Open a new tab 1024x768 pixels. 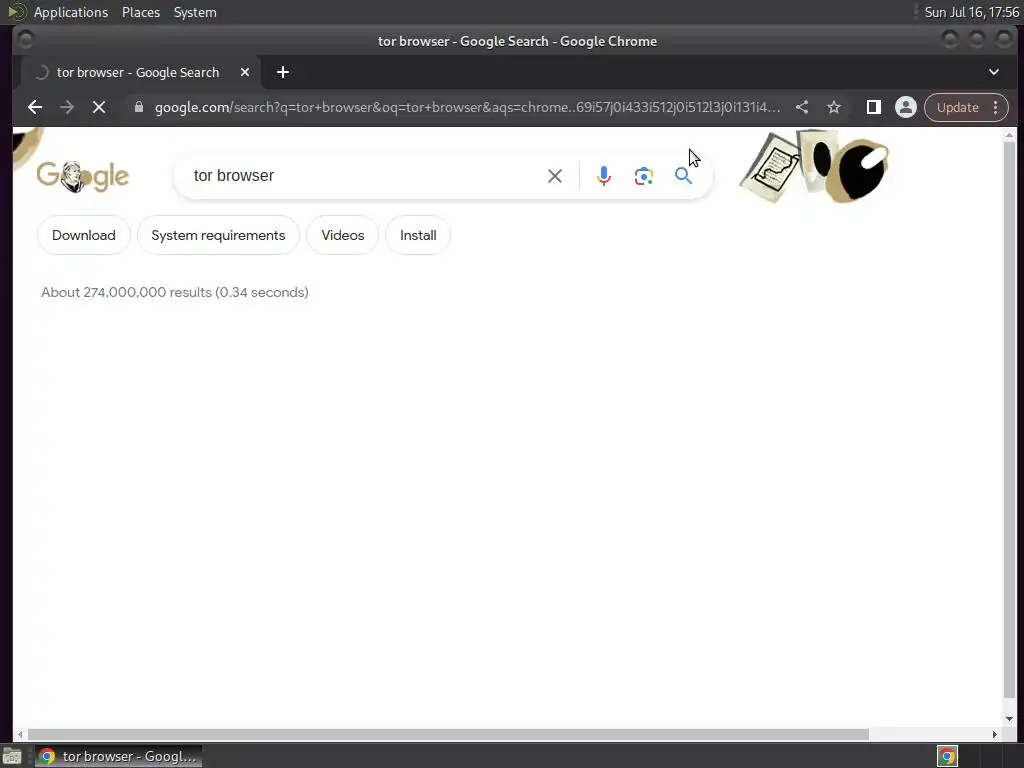coord(283,72)
